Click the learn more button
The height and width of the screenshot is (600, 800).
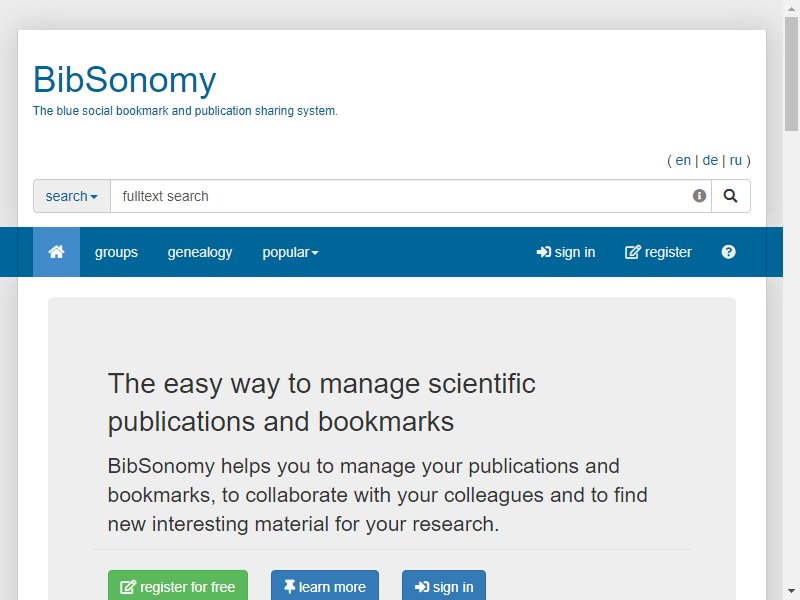coord(324,587)
